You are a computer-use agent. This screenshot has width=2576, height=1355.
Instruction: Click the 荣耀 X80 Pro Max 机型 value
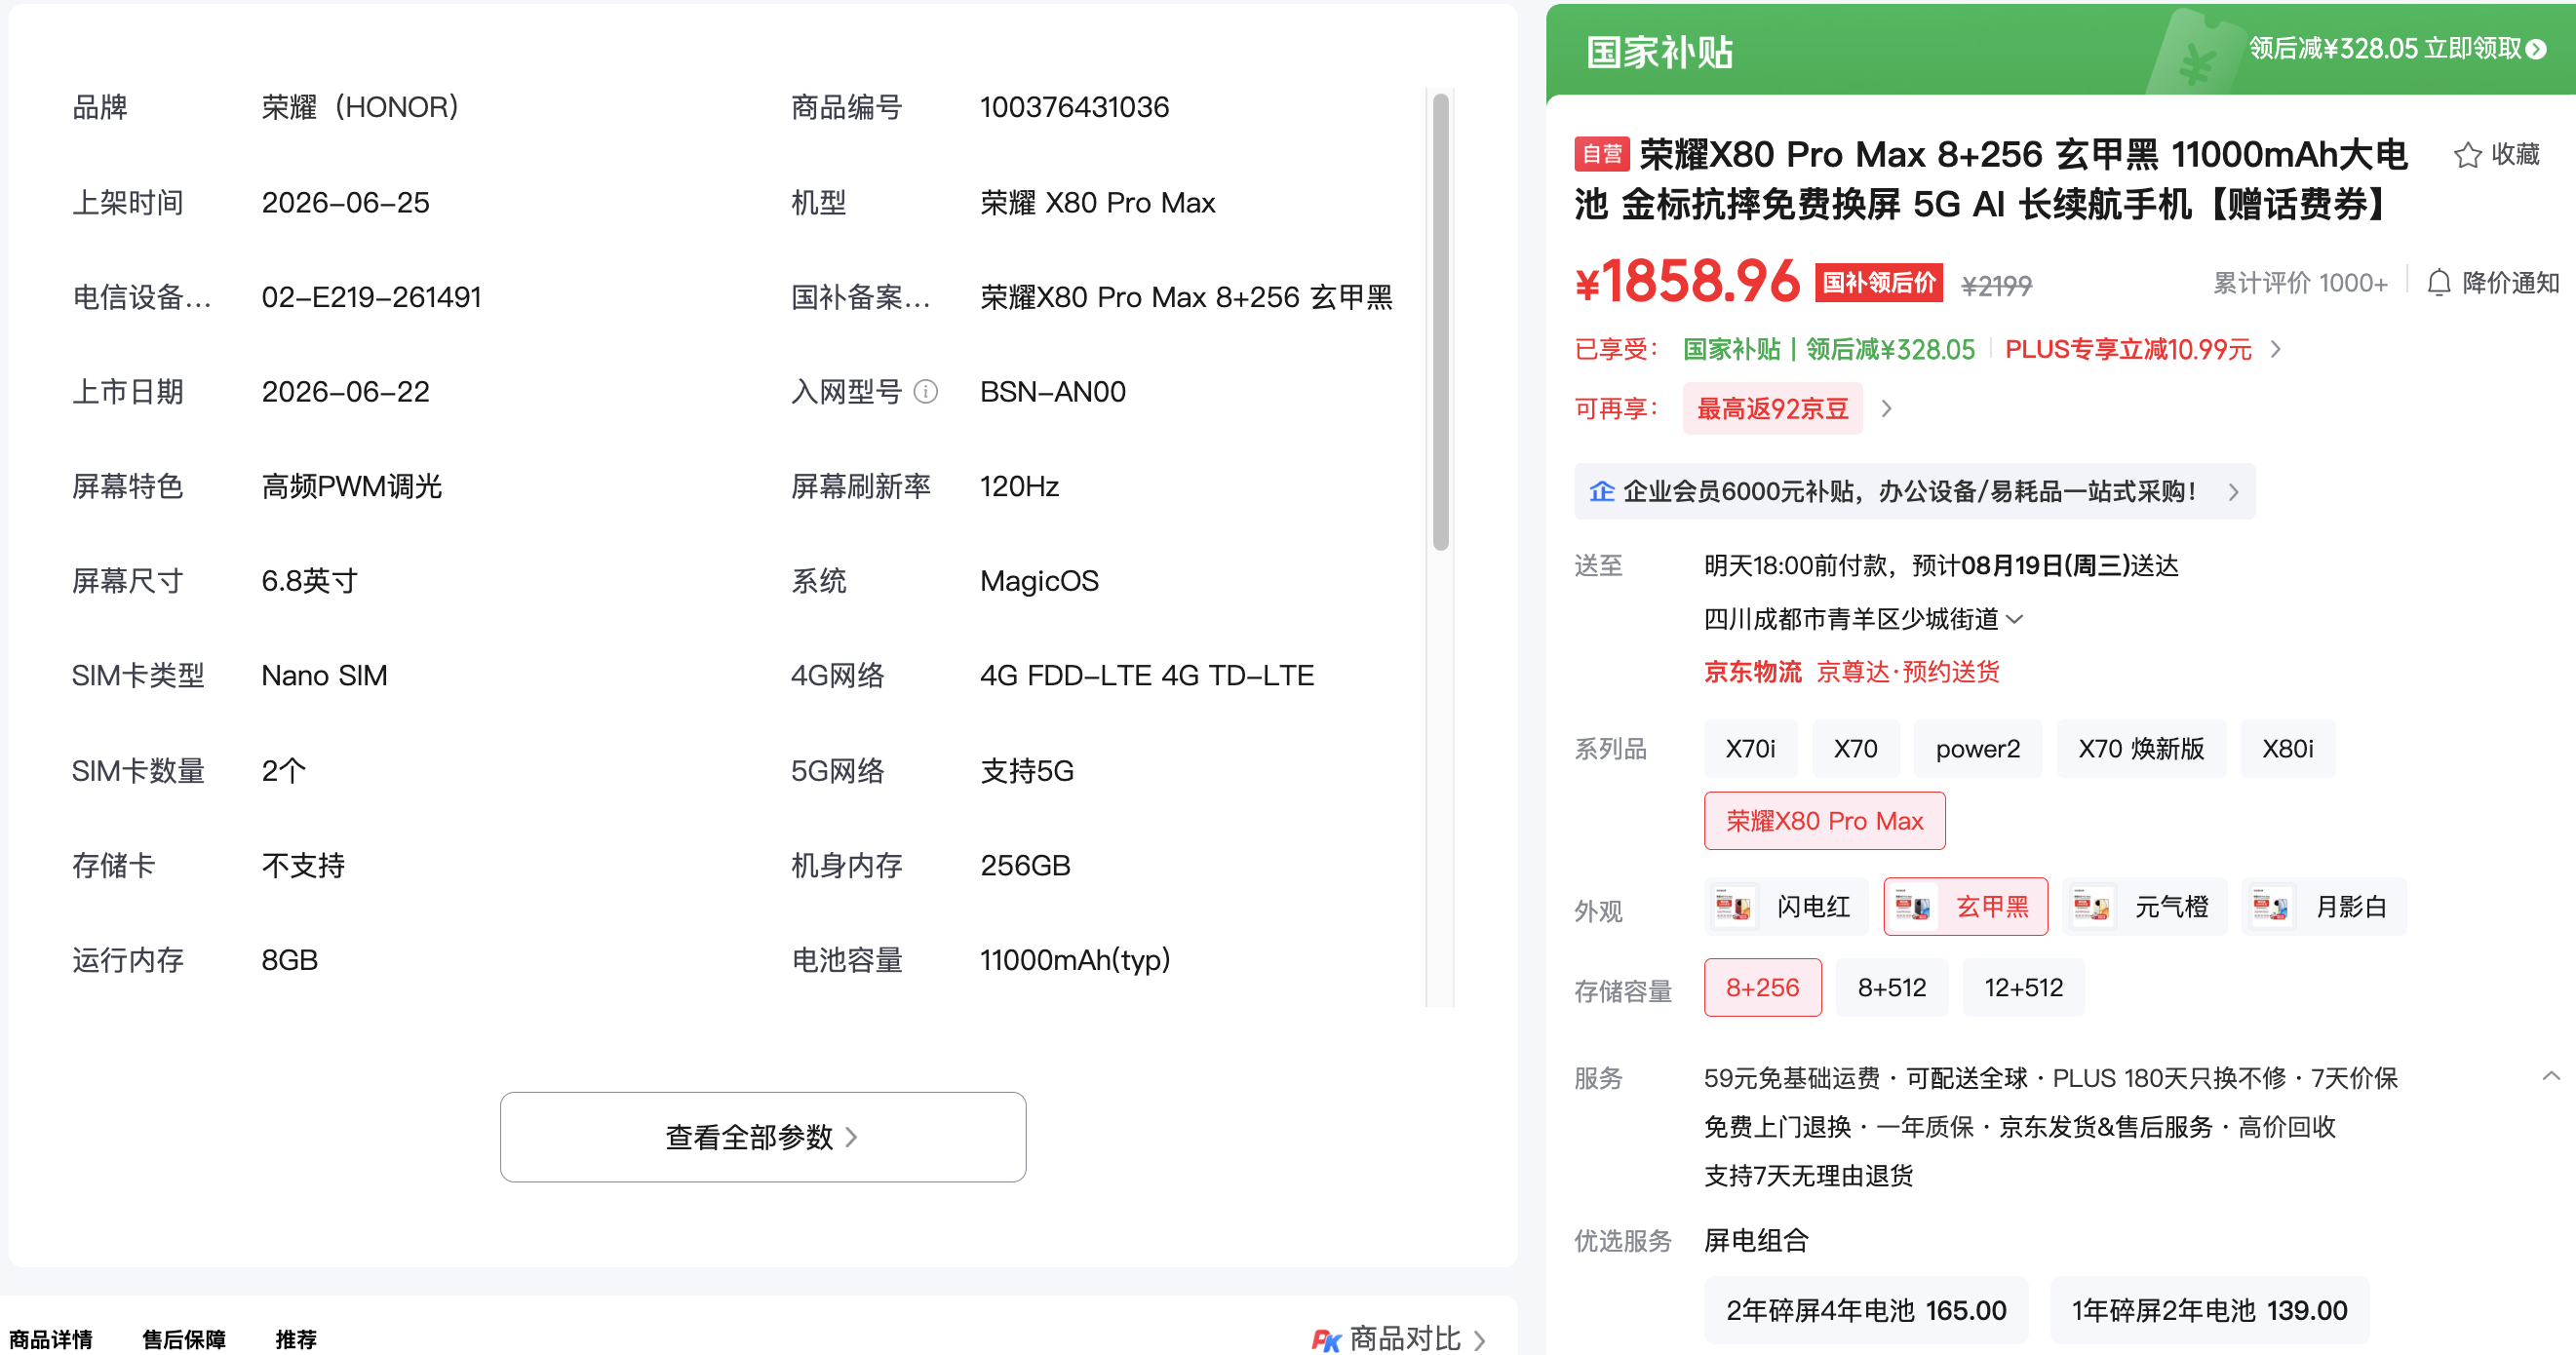point(1097,203)
